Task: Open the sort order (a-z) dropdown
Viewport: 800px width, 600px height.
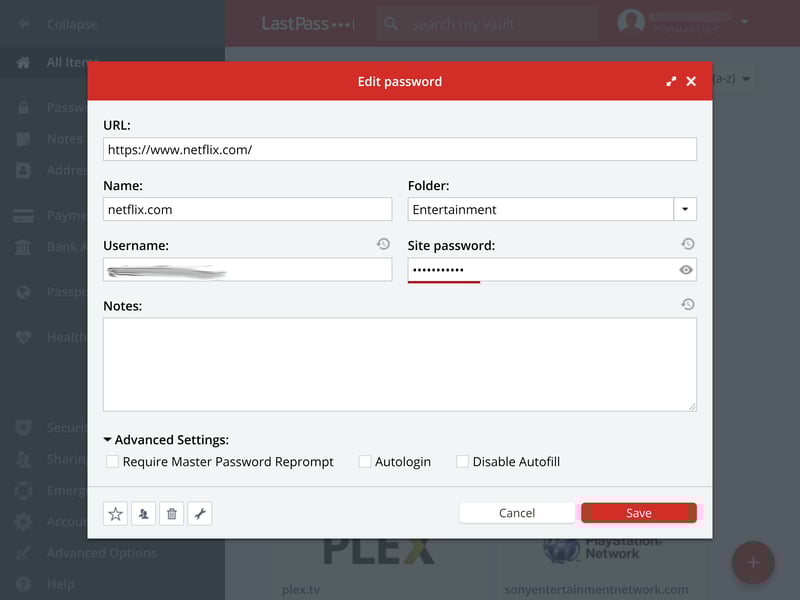Action: click(732, 79)
